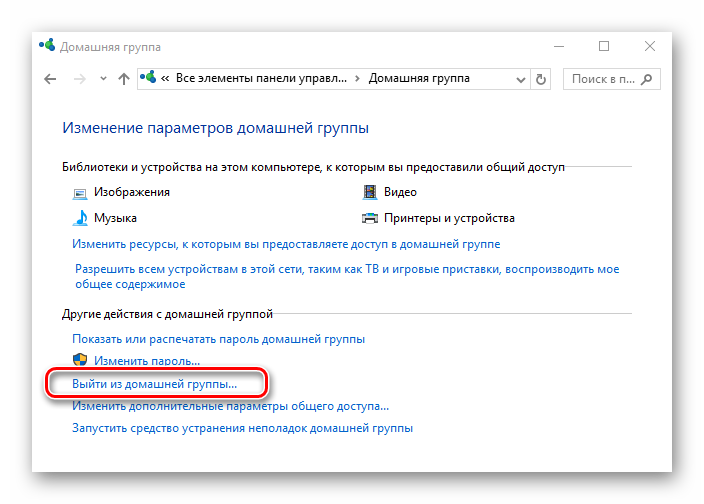Maximize the Домашняя группа window
Viewport: 704px width, 504px height.
pos(604,46)
